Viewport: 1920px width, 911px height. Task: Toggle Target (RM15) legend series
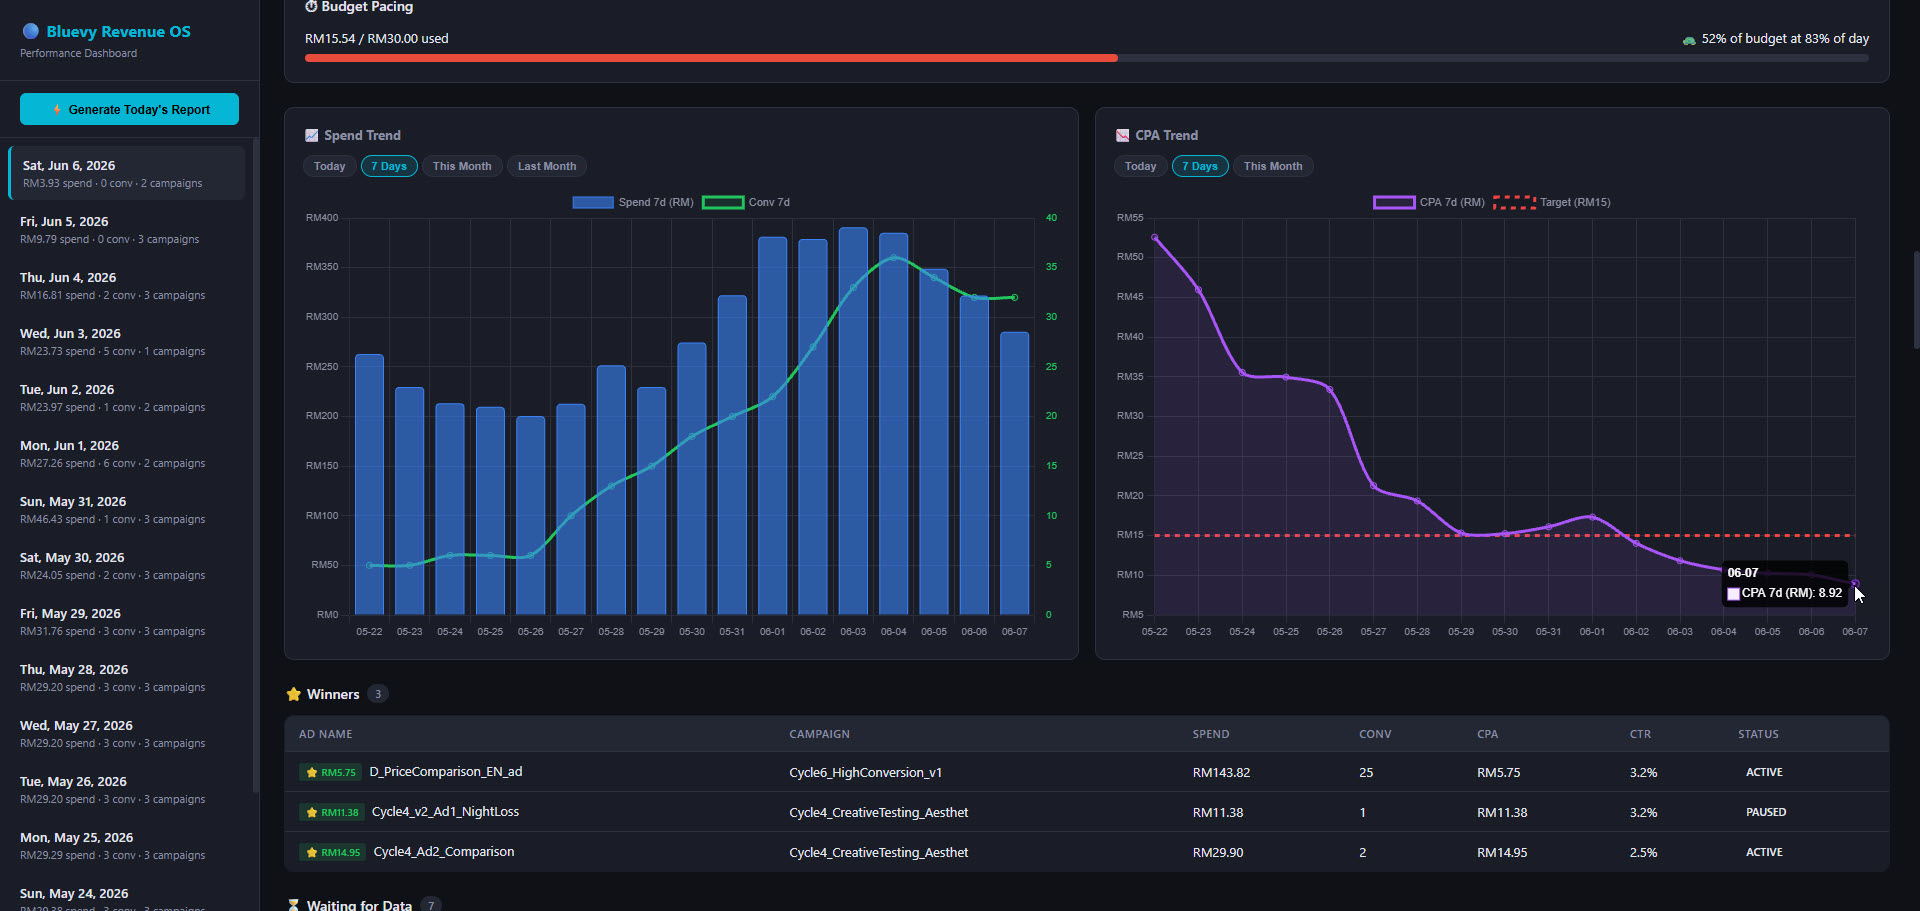point(1552,202)
